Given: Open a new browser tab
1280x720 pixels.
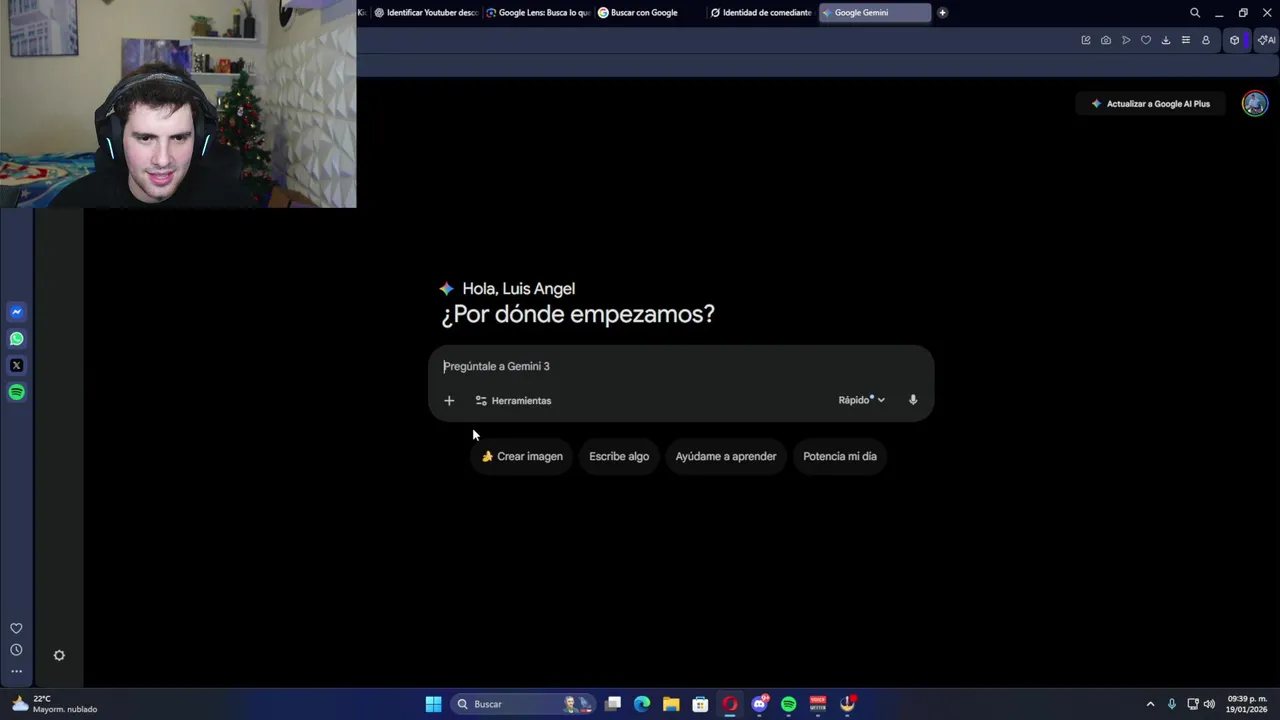Looking at the screenshot, I should [x=942, y=13].
